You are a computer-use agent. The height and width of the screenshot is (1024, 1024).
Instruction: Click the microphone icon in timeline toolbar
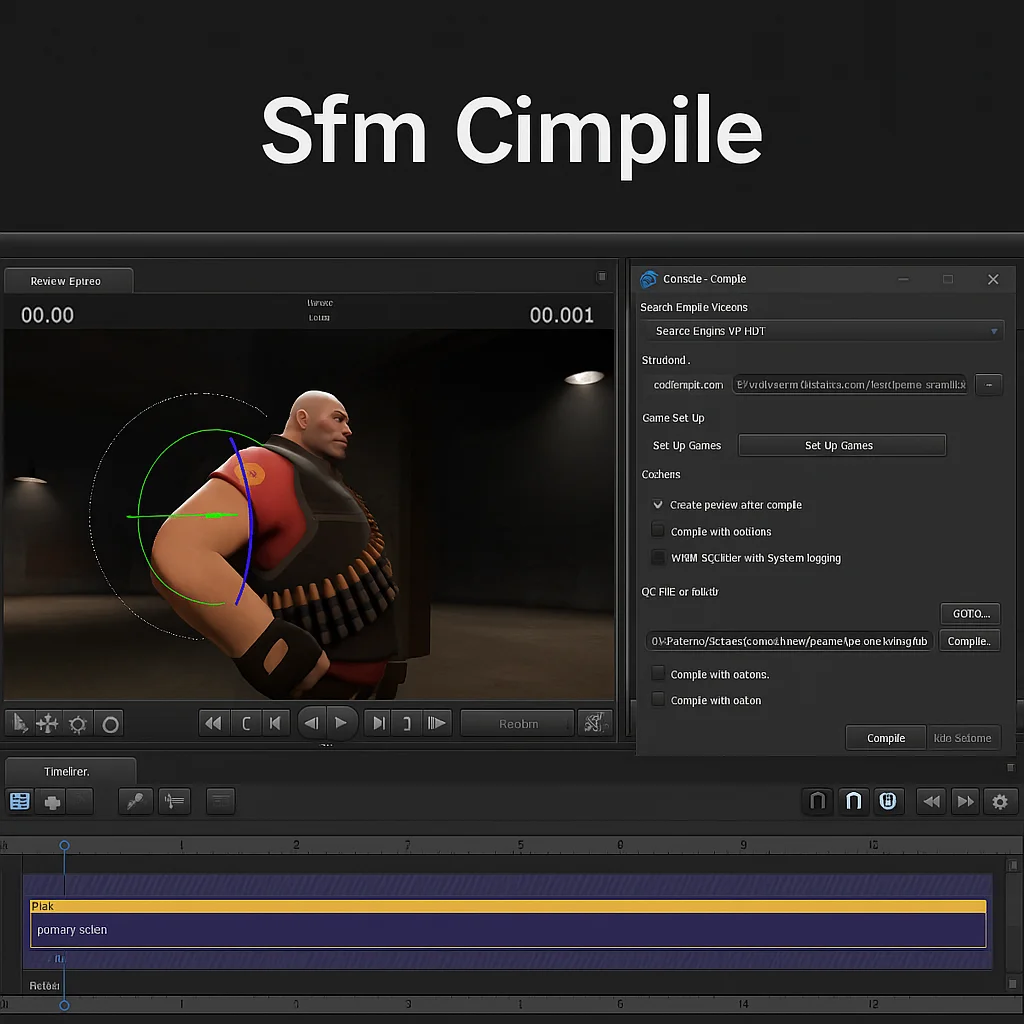point(135,801)
